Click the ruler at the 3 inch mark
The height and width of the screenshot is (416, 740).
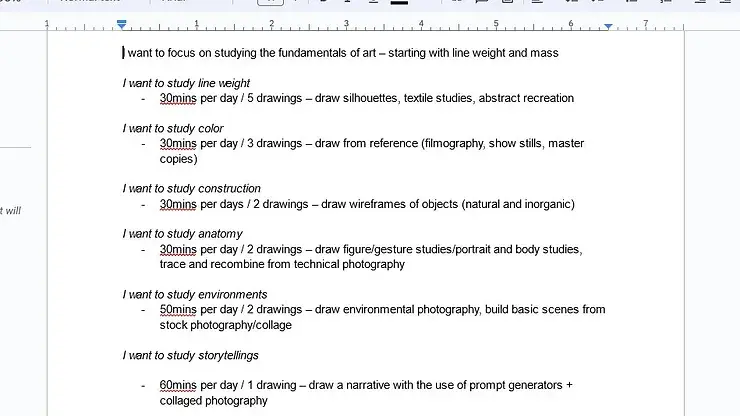(x=346, y=24)
